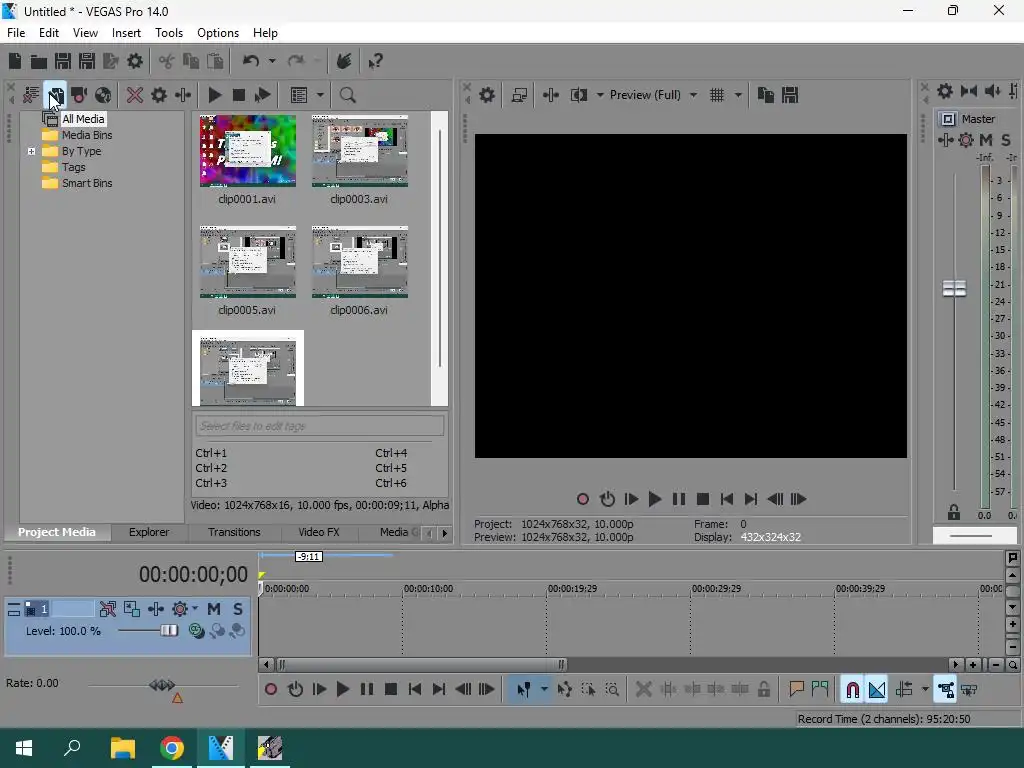Image resolution: width=1024 pixels, height=768 pixels.
Task: Toggle the Automatic Crossfades icon
Action: point(876,690)
